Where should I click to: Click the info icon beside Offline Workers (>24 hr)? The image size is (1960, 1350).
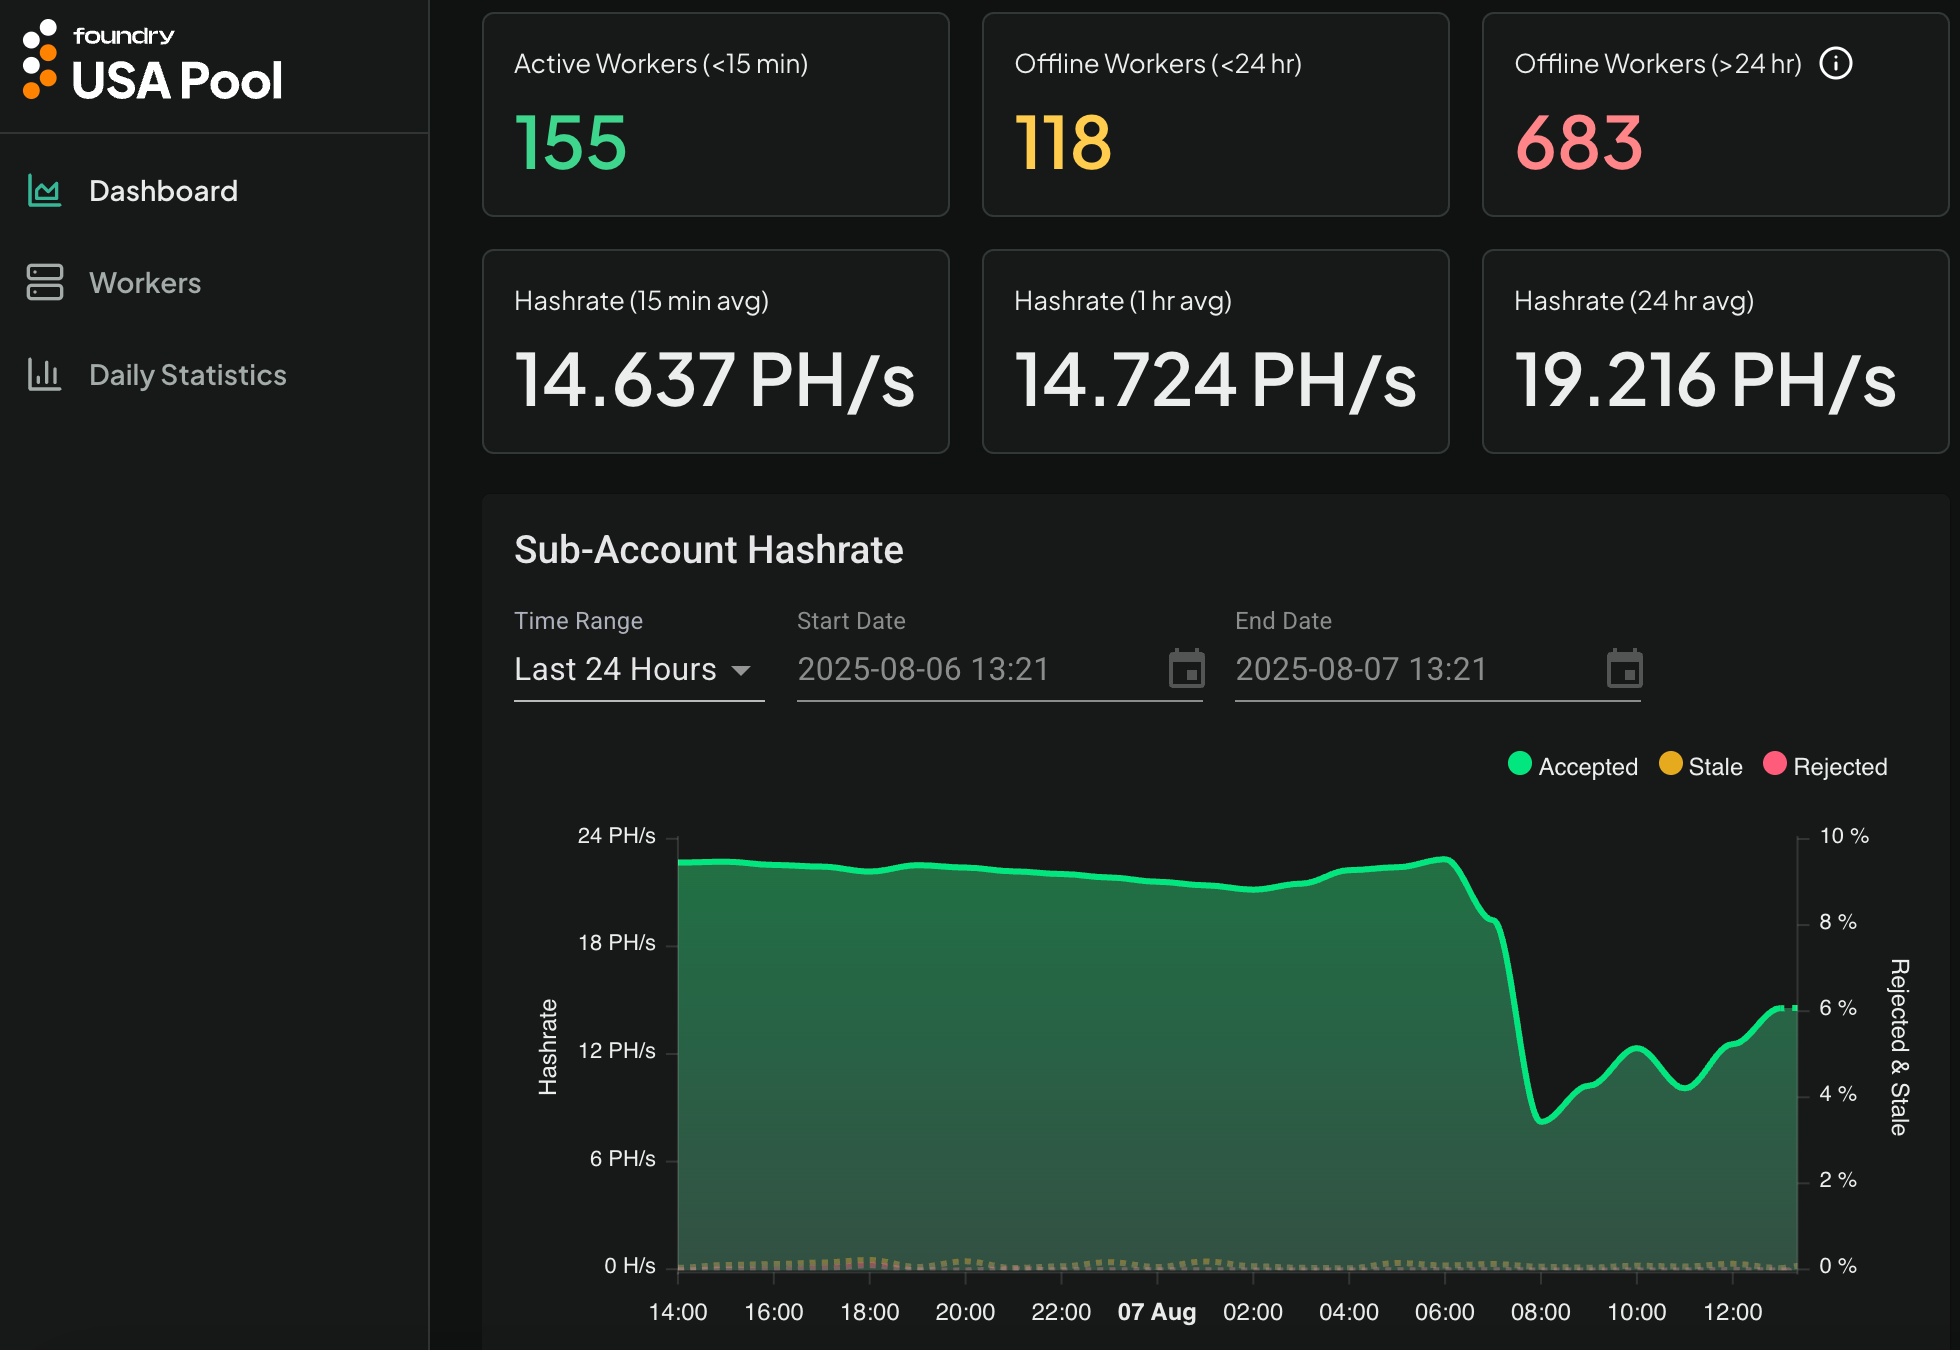[1836, 64]
